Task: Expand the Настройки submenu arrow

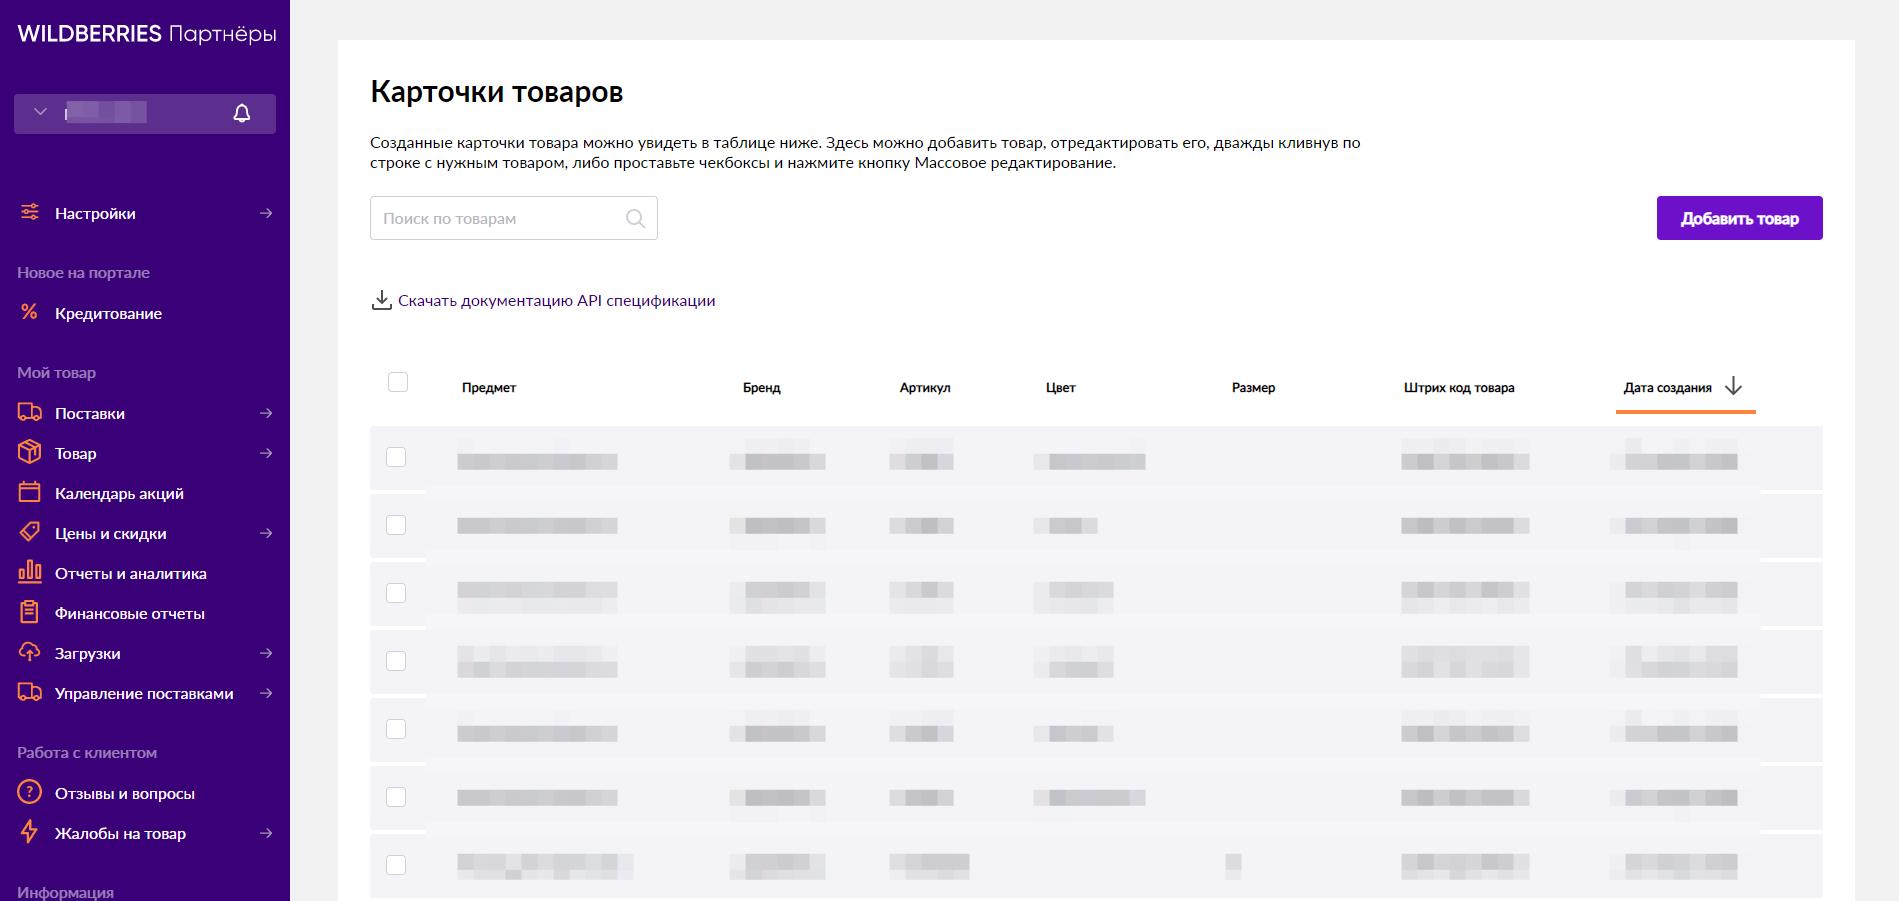Action: (266, 213)
